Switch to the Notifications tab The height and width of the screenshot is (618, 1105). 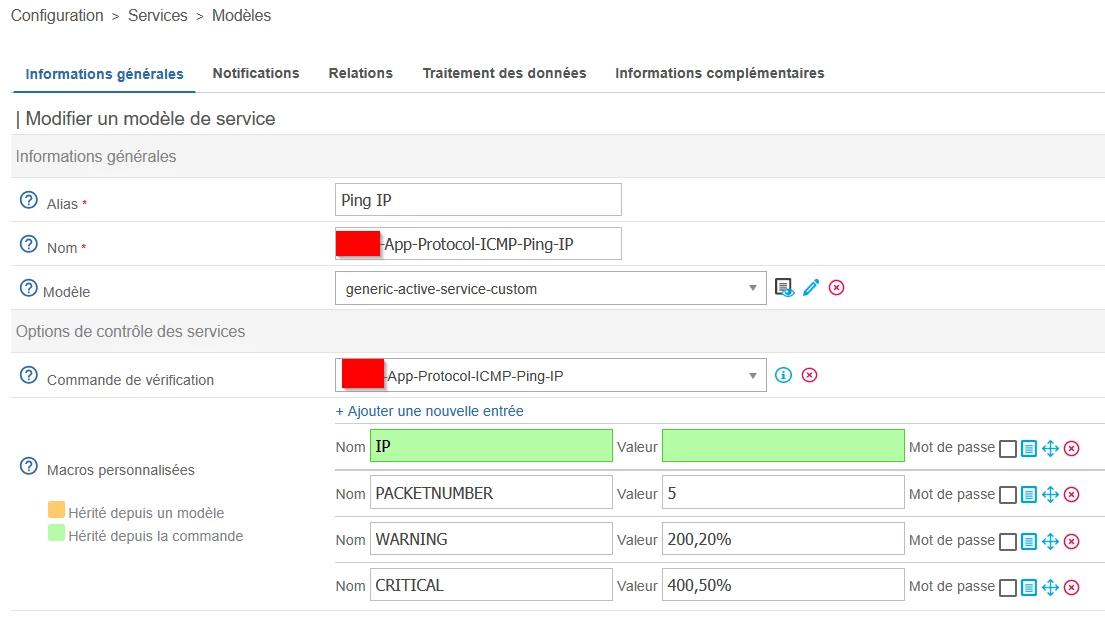click(256, 73)
